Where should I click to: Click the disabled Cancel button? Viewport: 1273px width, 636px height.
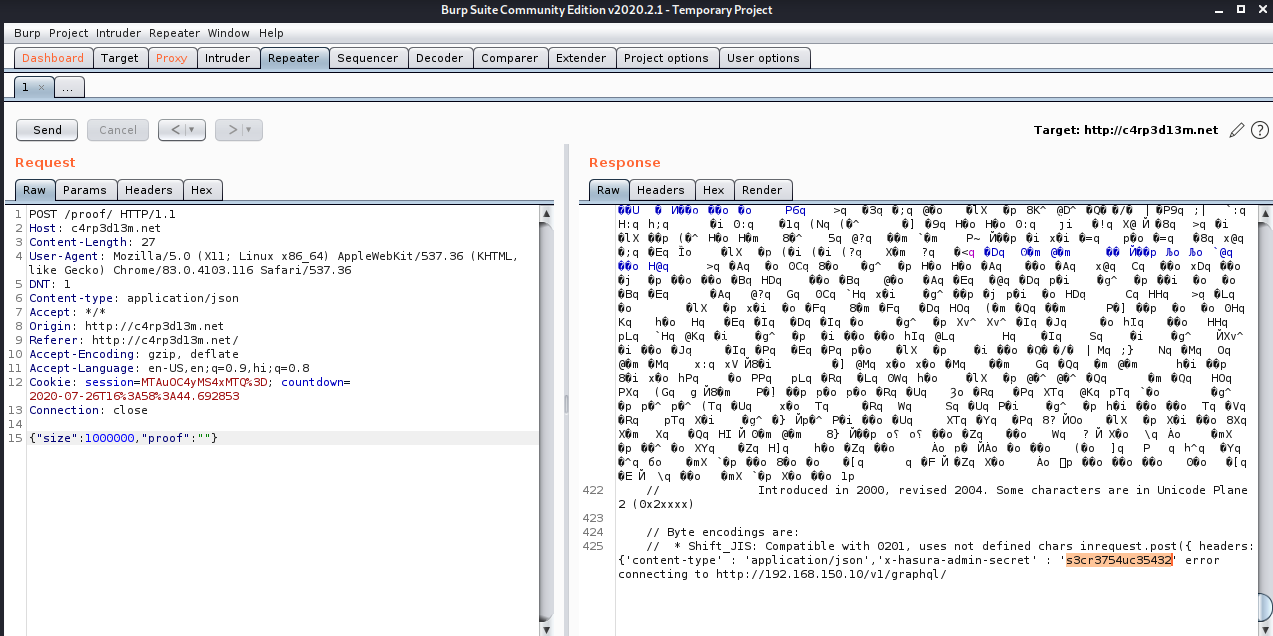(118, 130)
